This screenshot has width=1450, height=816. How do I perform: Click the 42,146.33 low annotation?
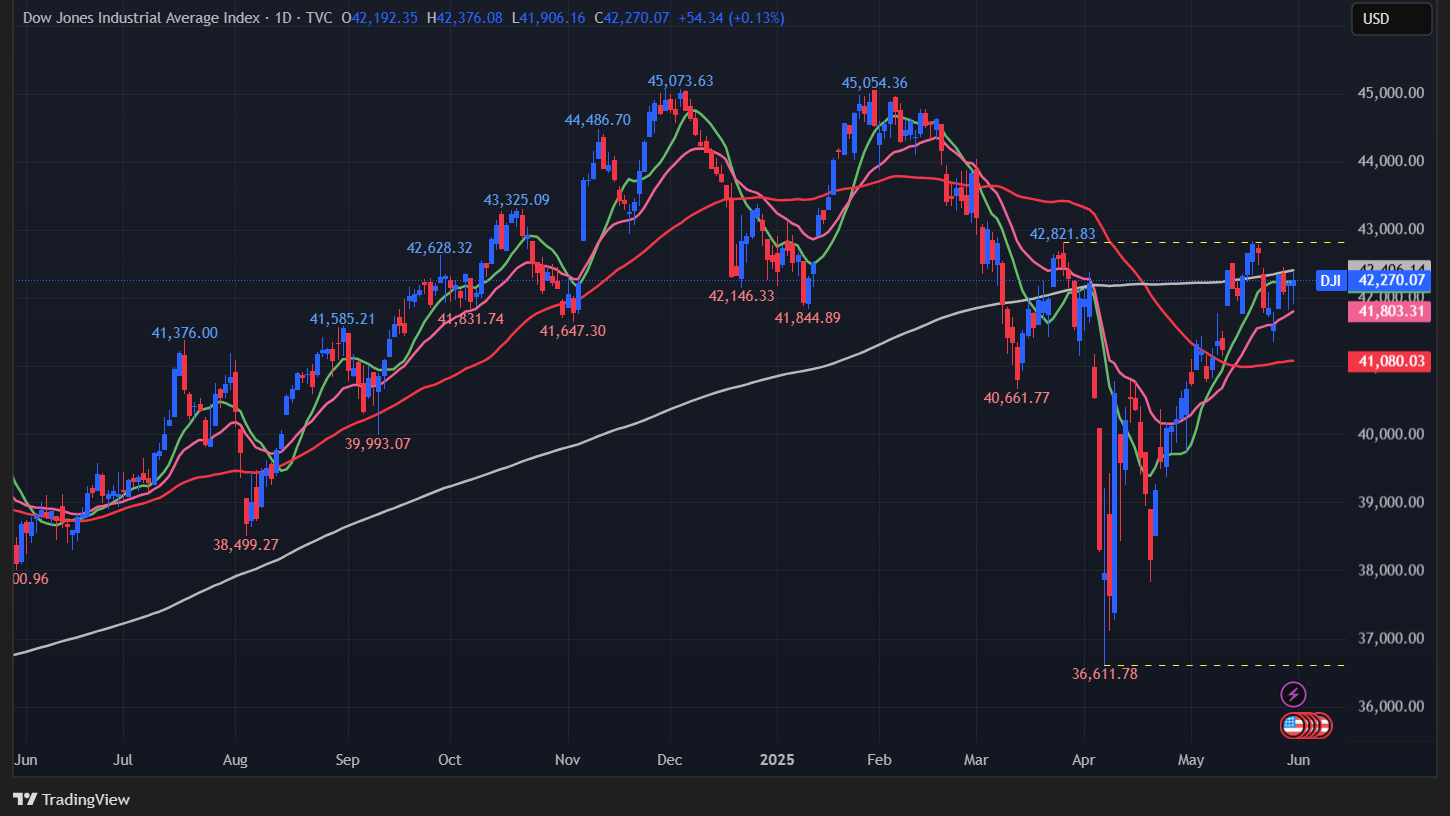741,296
